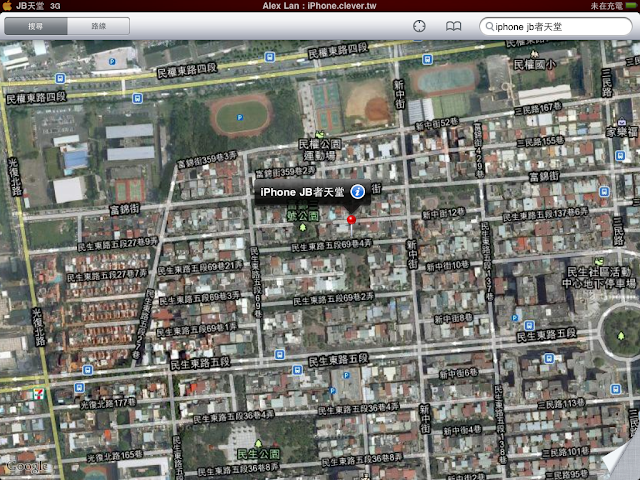
Task: Tap the 民權公園運動場 park icon
Action: tap(320, 134)
